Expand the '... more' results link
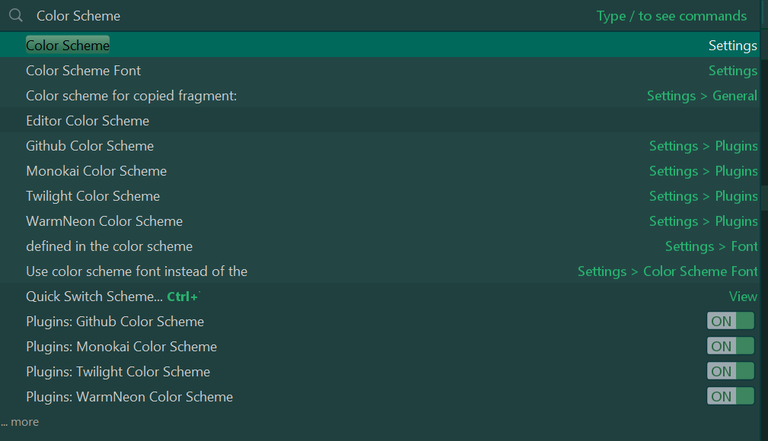 click(x=20, y=422)
